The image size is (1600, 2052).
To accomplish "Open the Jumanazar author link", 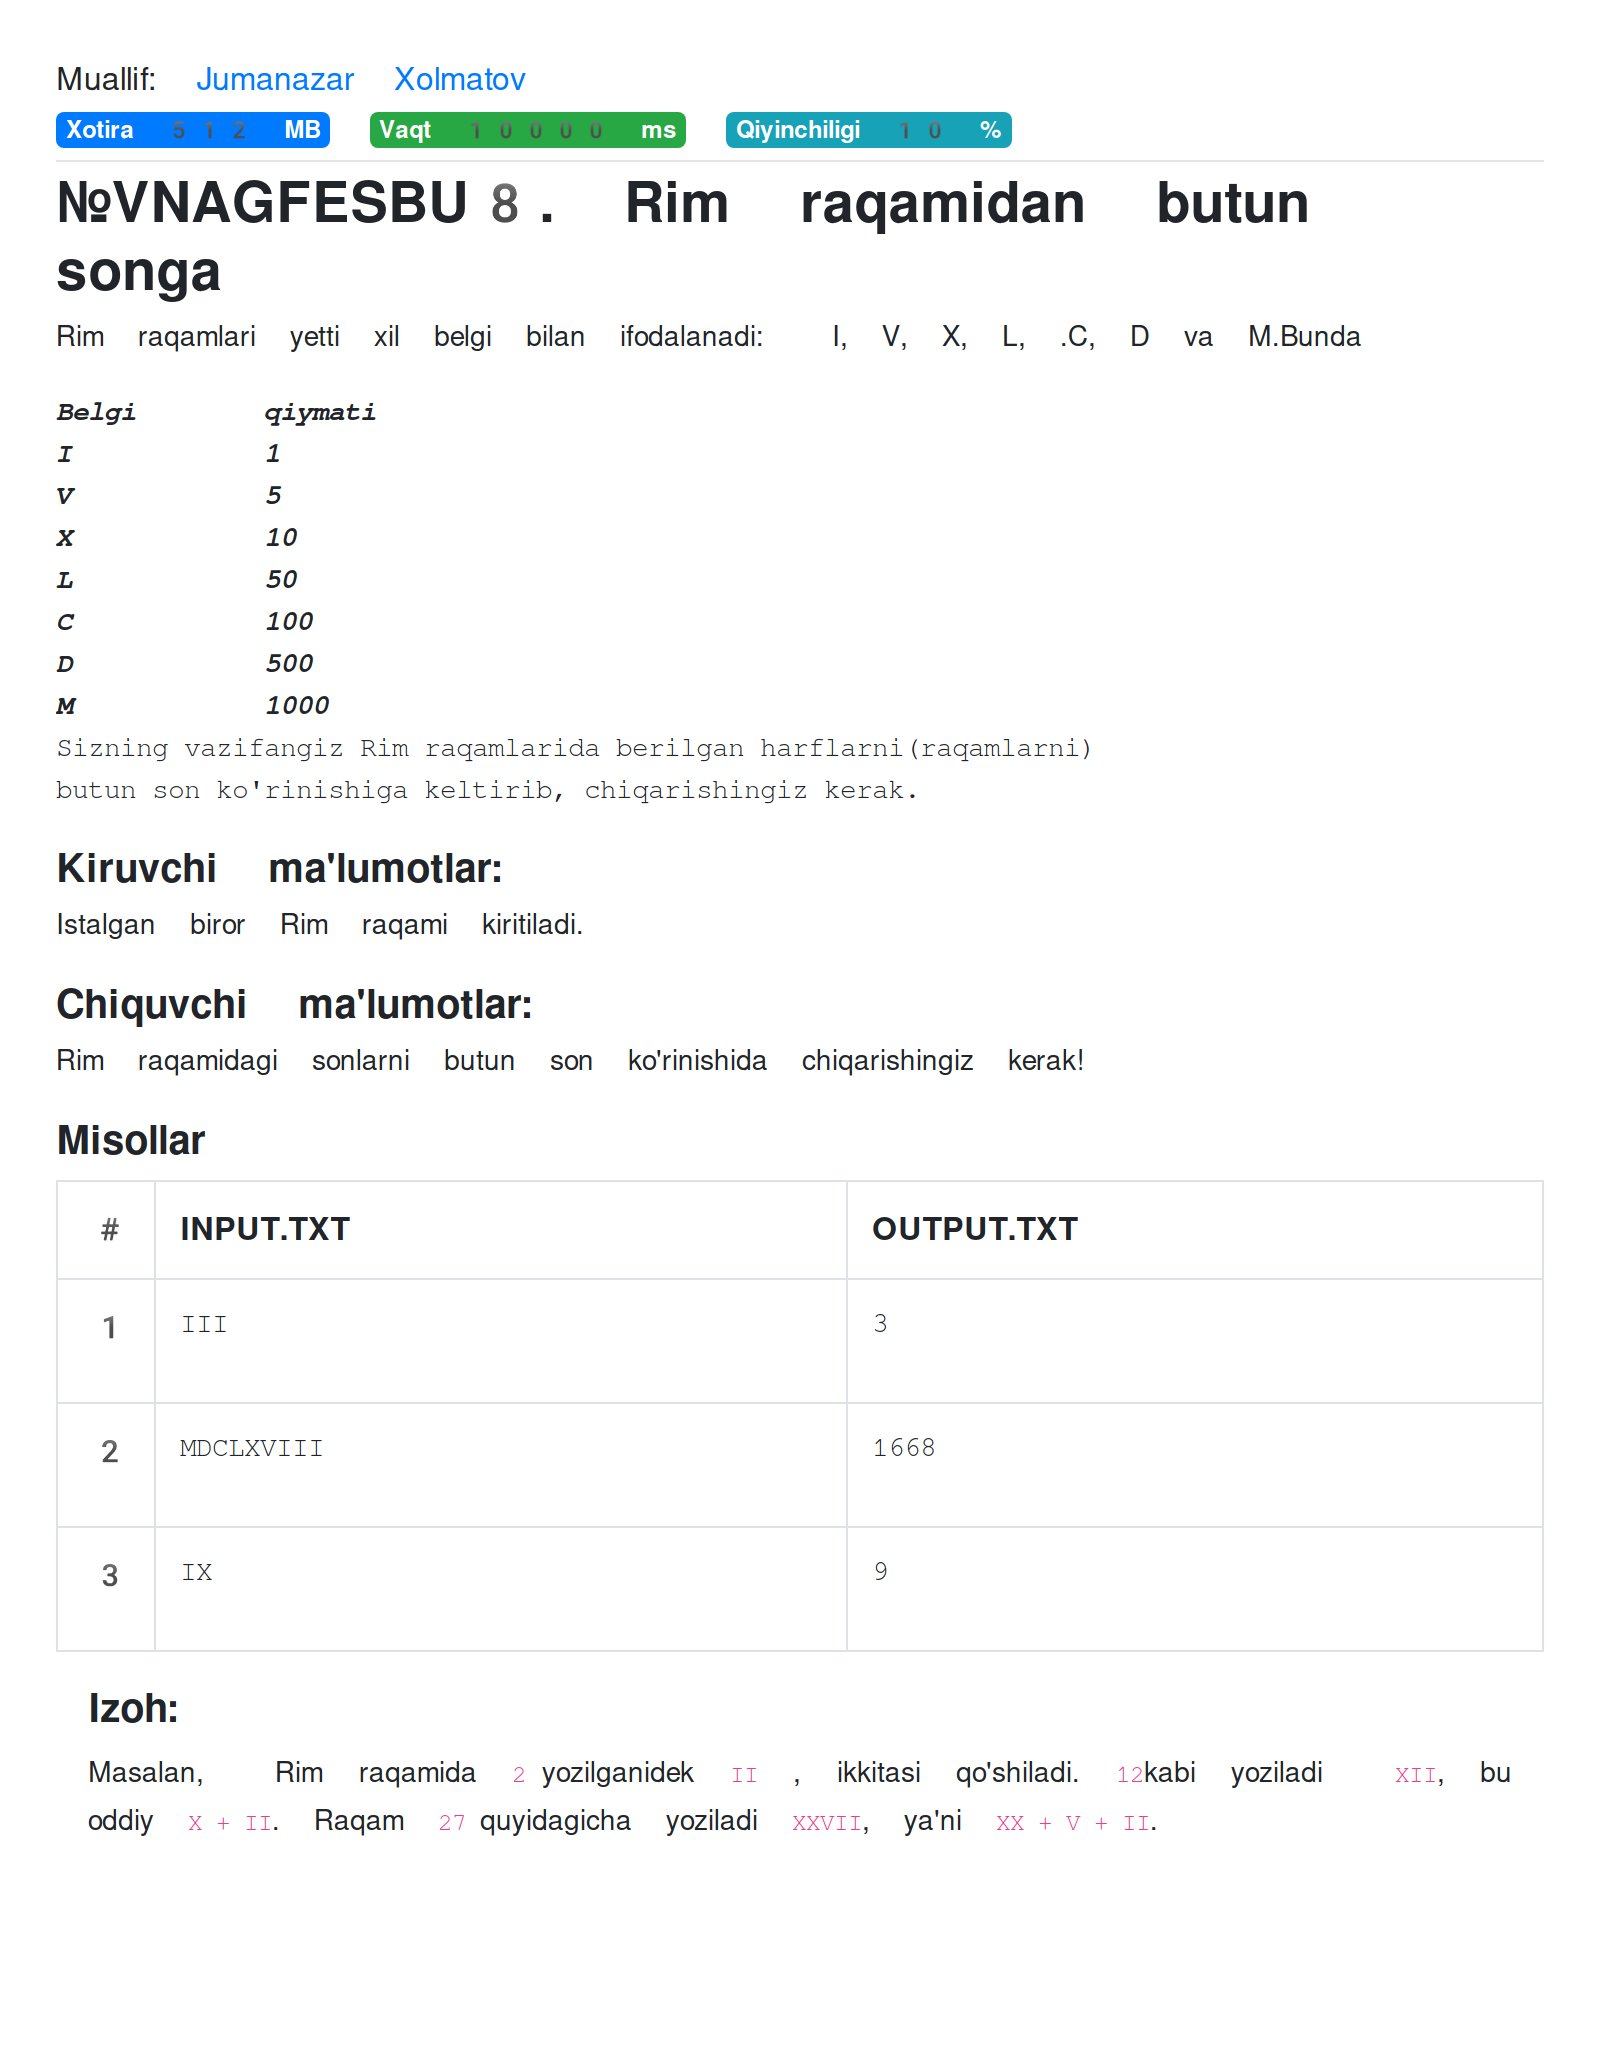I will tap(274, 79).
